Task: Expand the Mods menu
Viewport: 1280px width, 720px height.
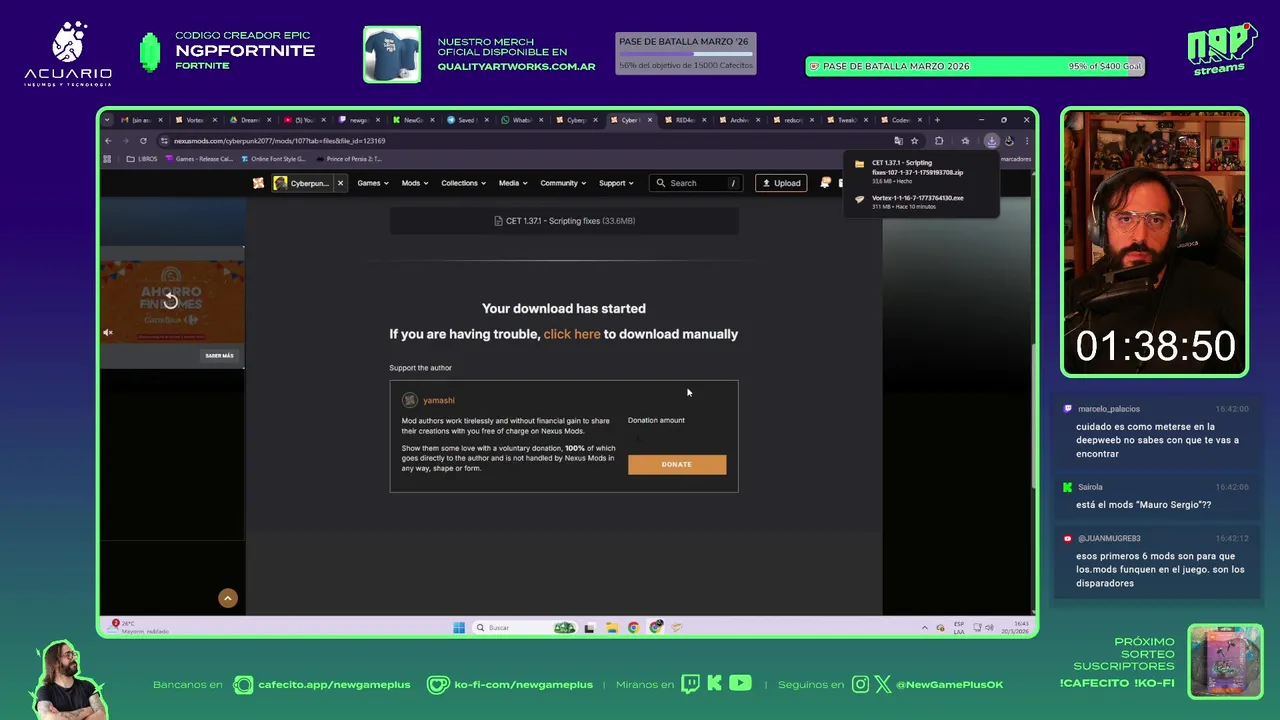Action: tap(414, 183)
